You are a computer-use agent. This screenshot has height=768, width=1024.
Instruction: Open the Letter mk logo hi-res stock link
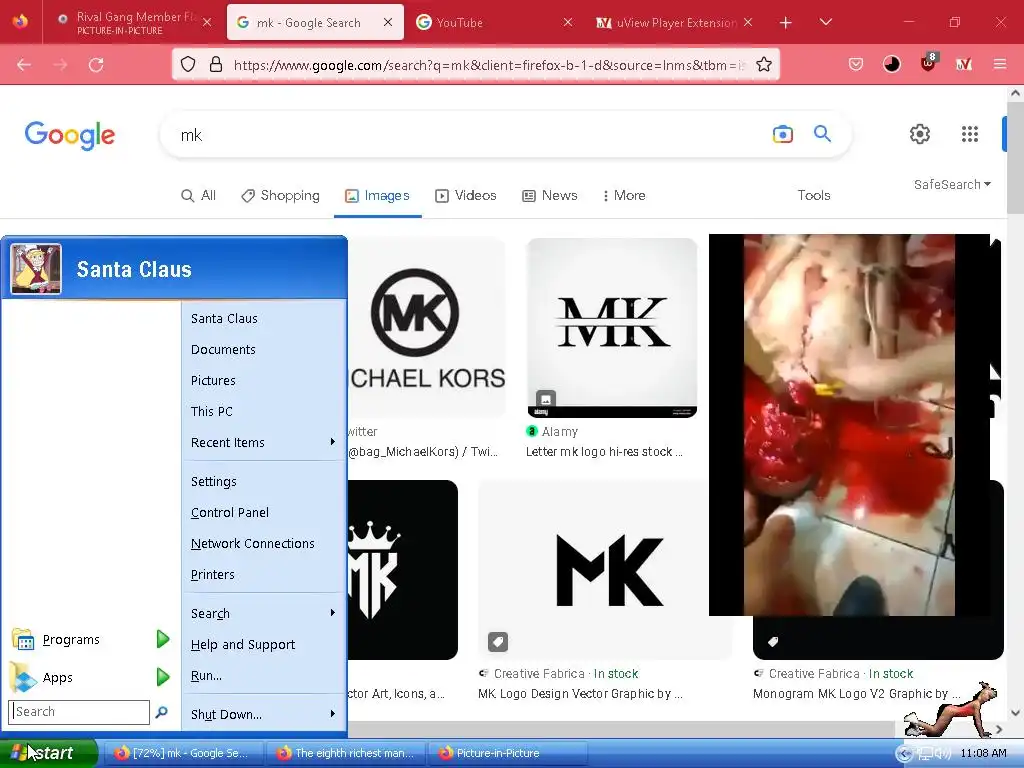604,452
